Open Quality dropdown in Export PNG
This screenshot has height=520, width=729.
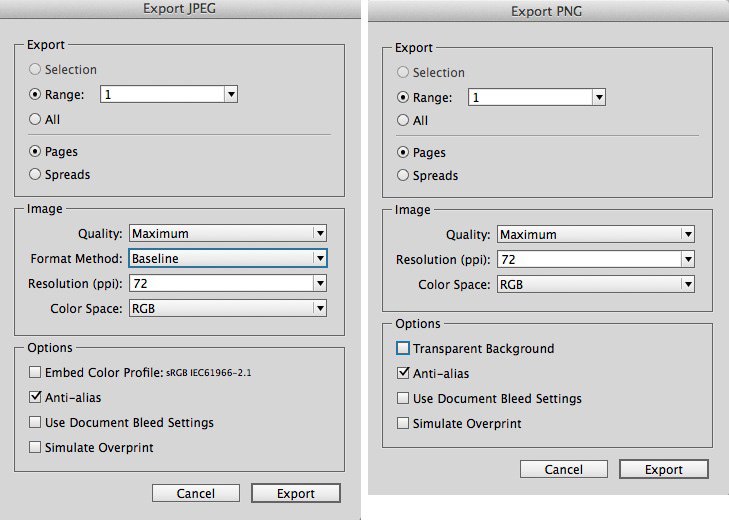[x=596, y=234]
